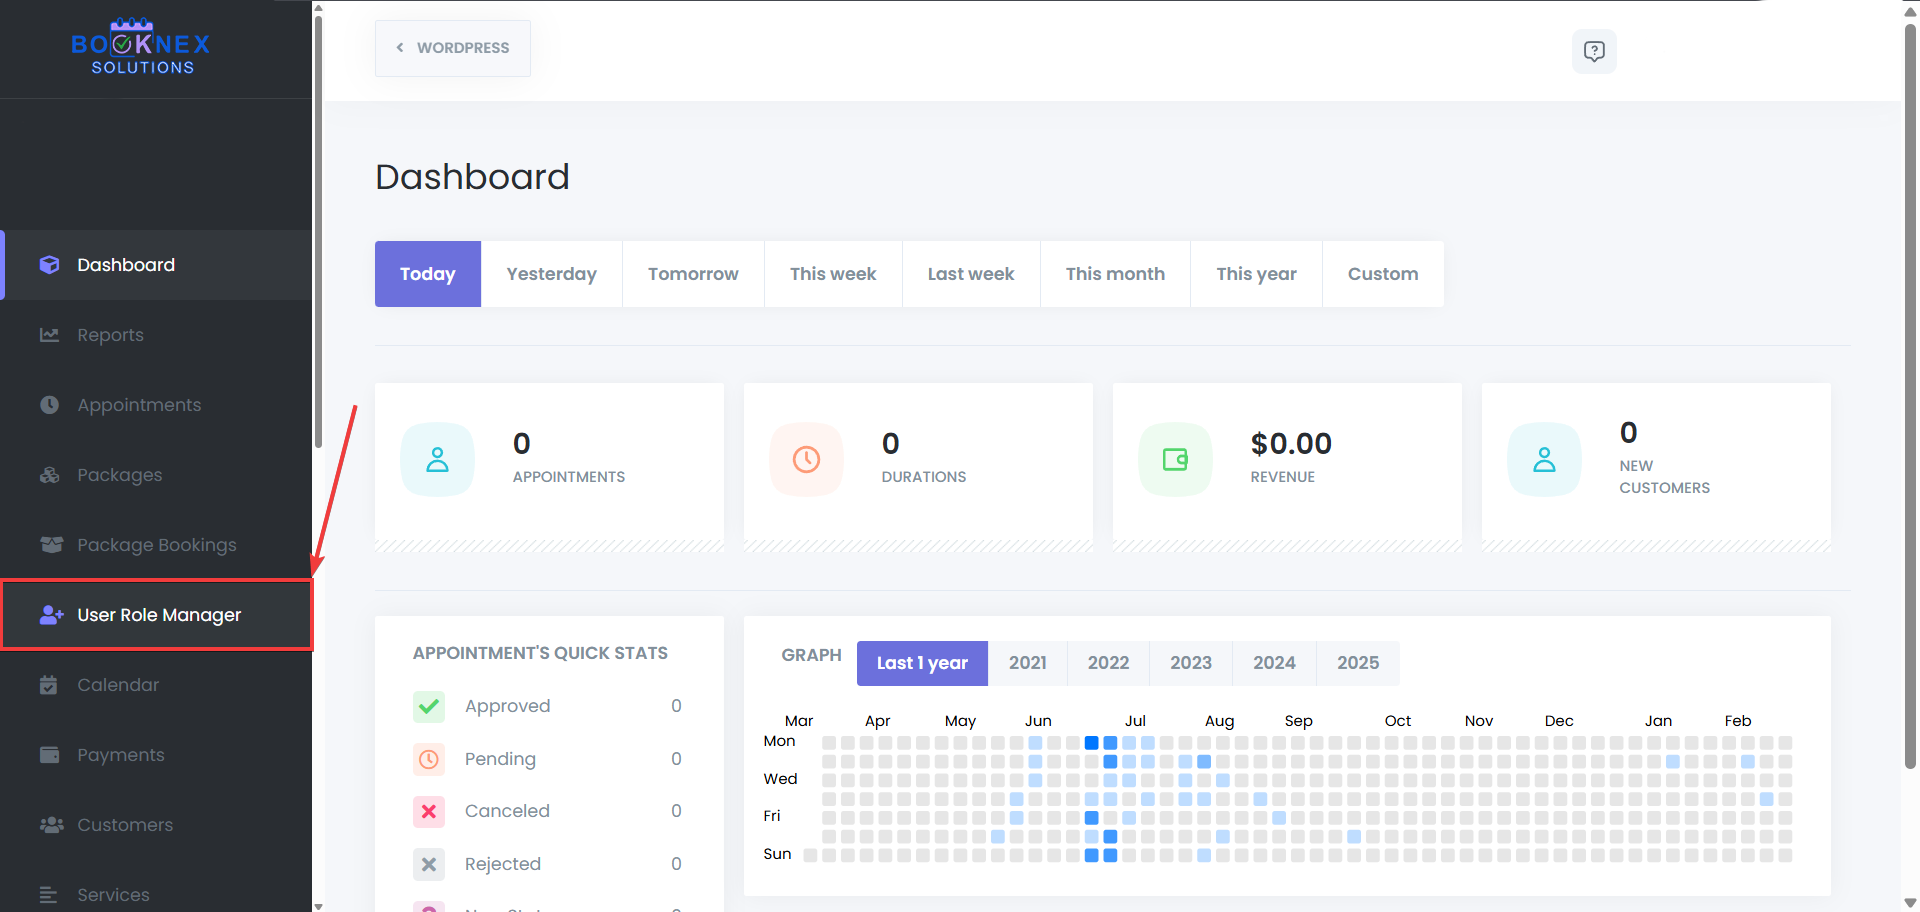Click the Calendar icon in sidebar

click(x=49, y=685)
